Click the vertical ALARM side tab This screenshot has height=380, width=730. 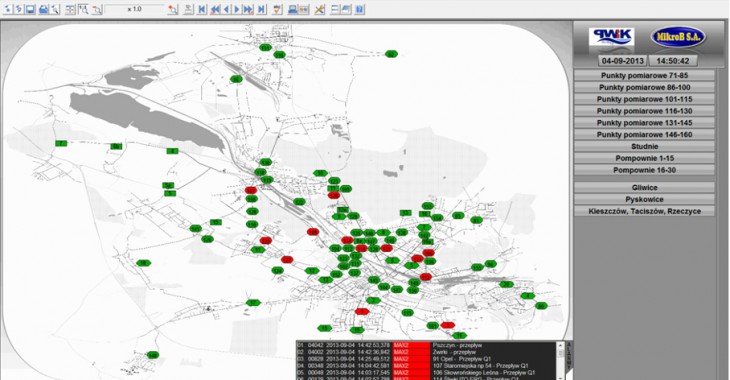tap(569, 356)
